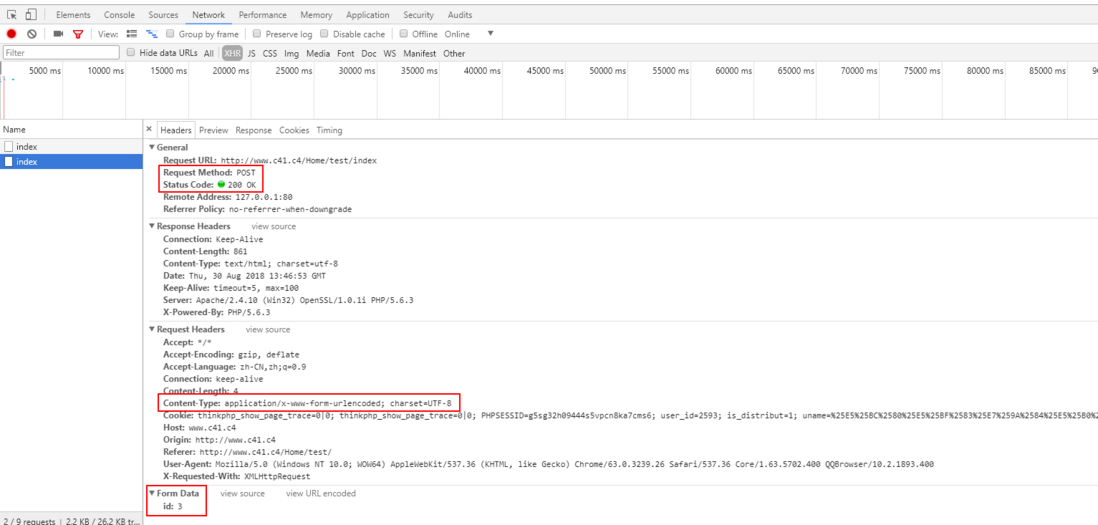This screenshot has height=525, width=1098.
Task: Click view source beside Request Headers
Action: (267, 329)
